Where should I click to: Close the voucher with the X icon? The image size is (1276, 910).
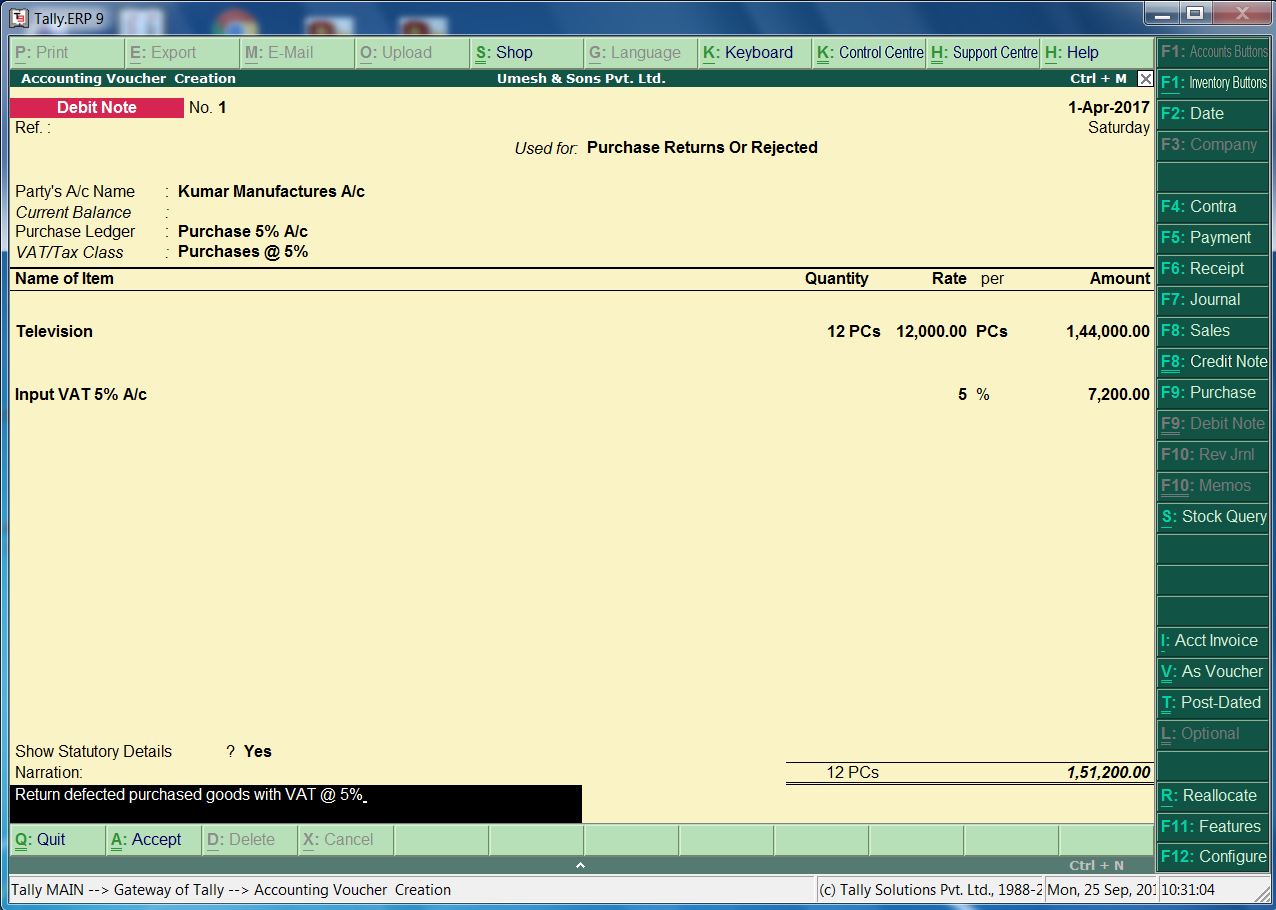point(1145,79)
